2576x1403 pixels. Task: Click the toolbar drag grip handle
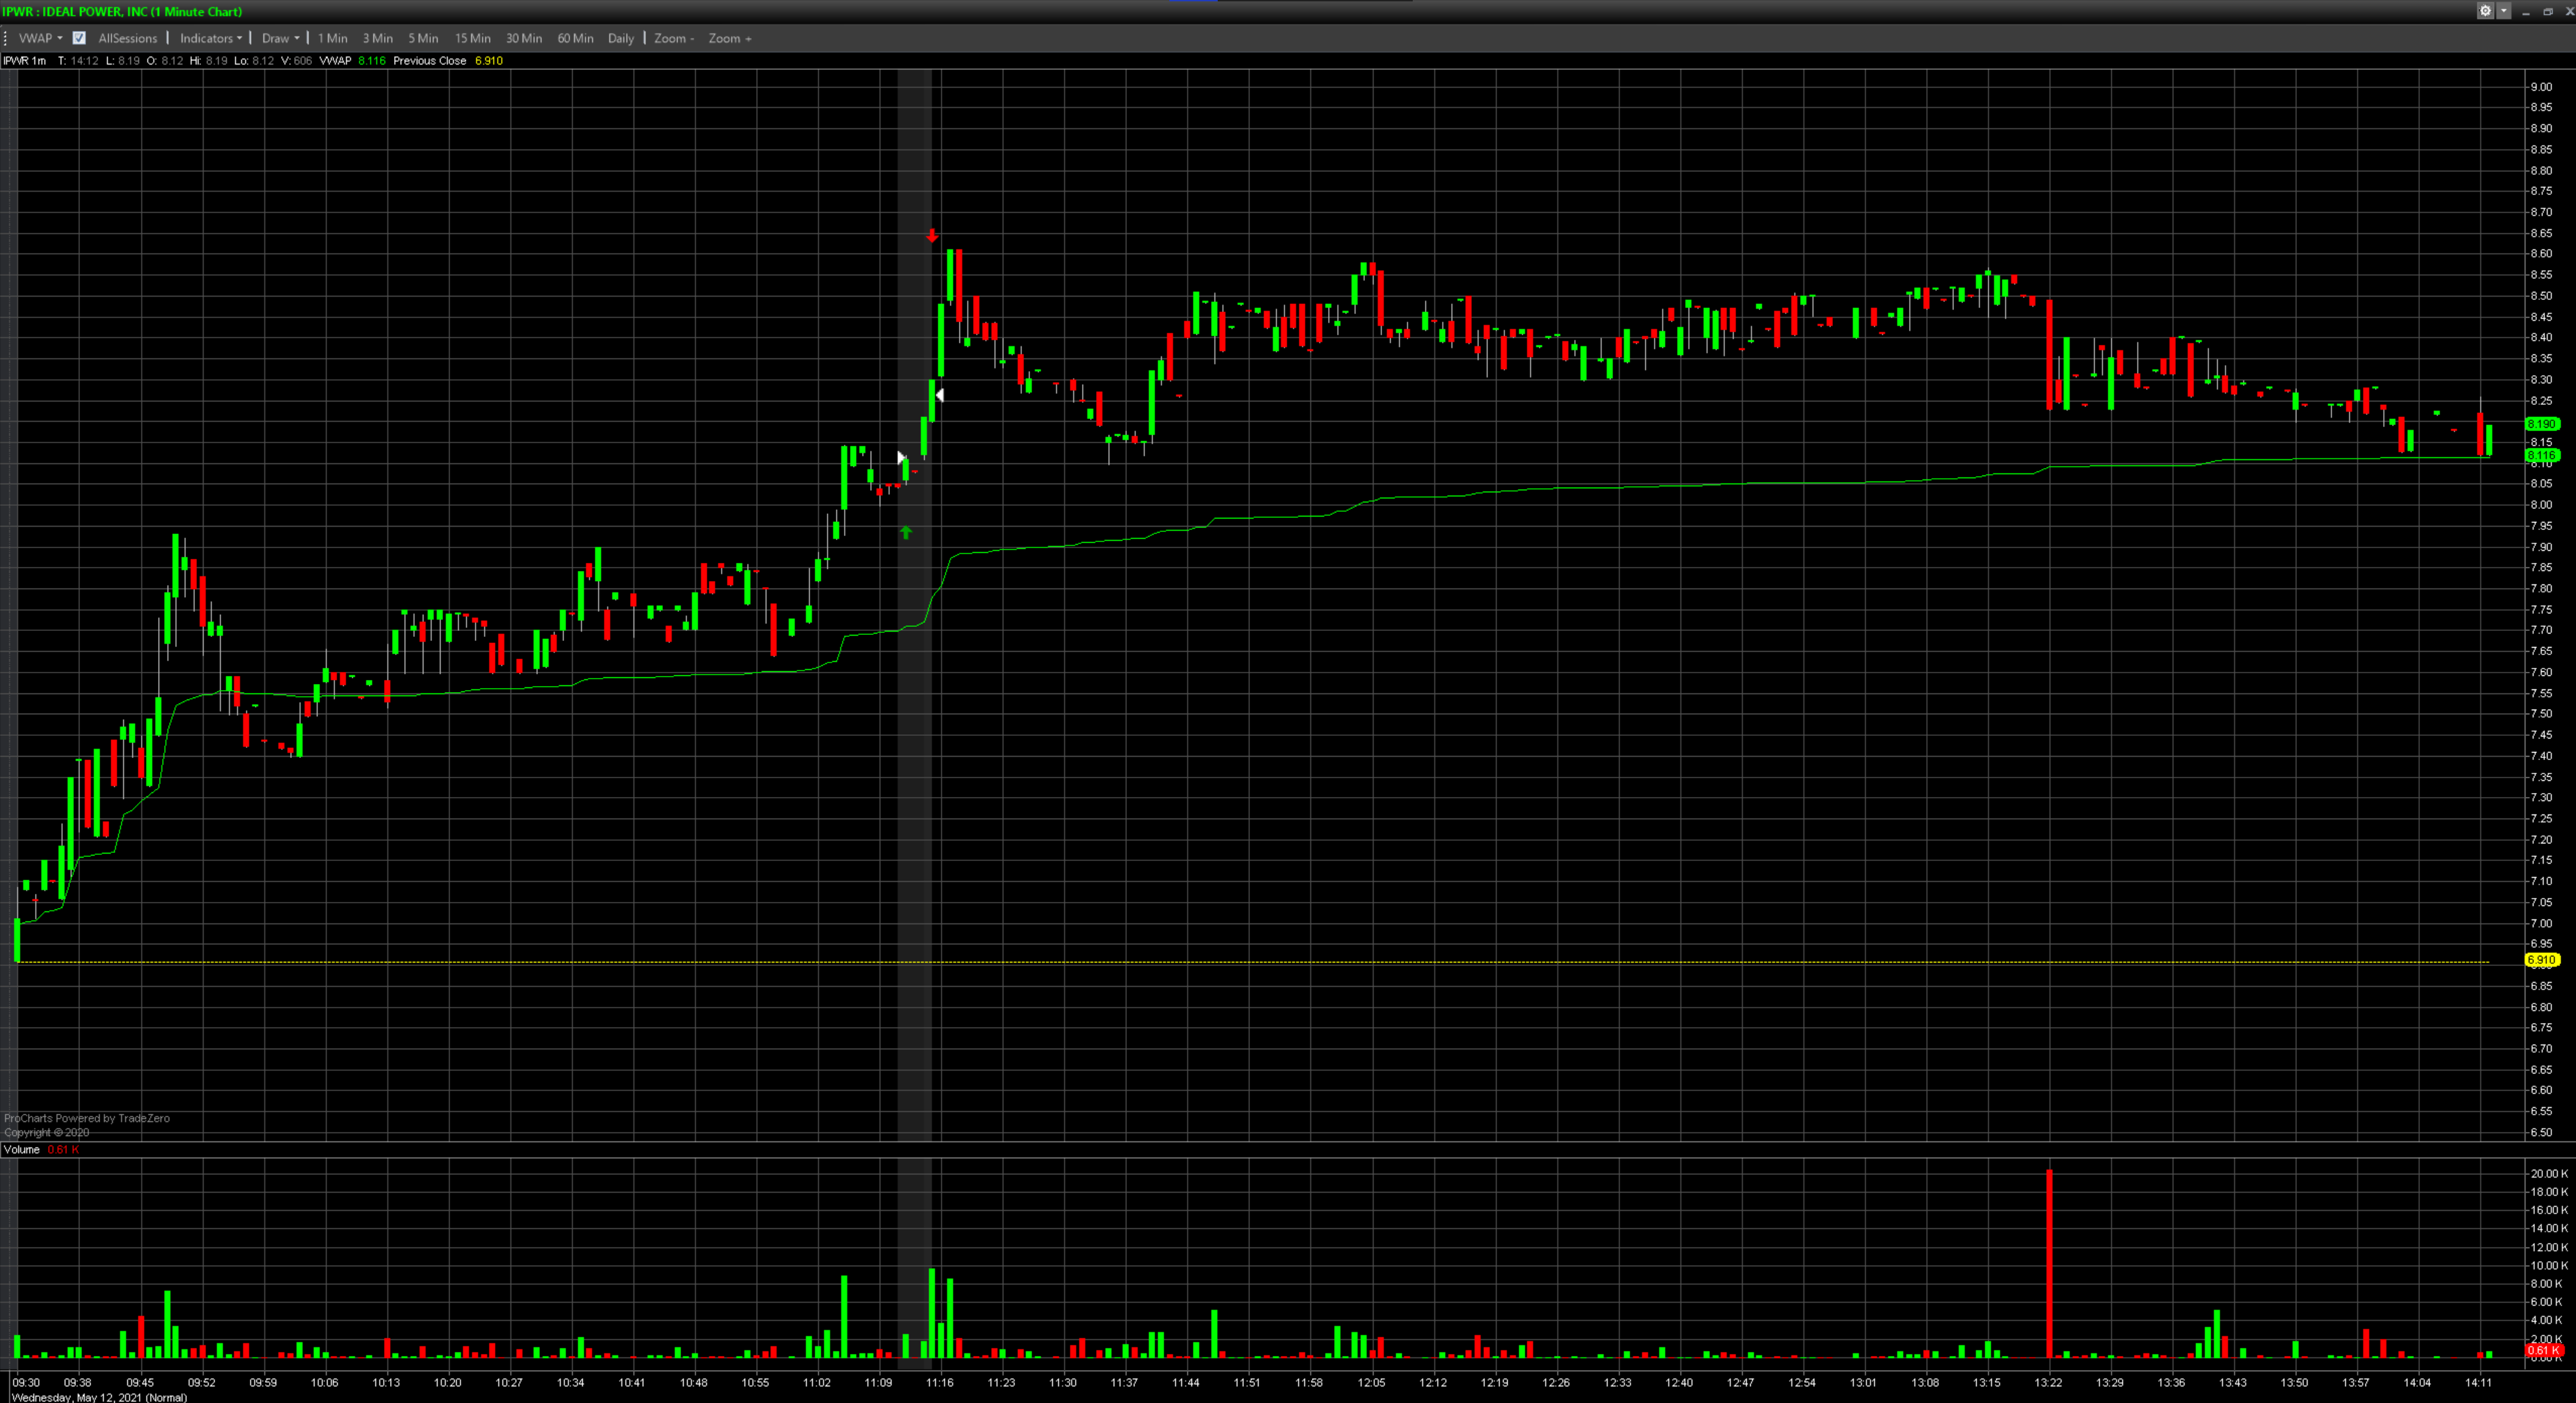tap(6, 38)
